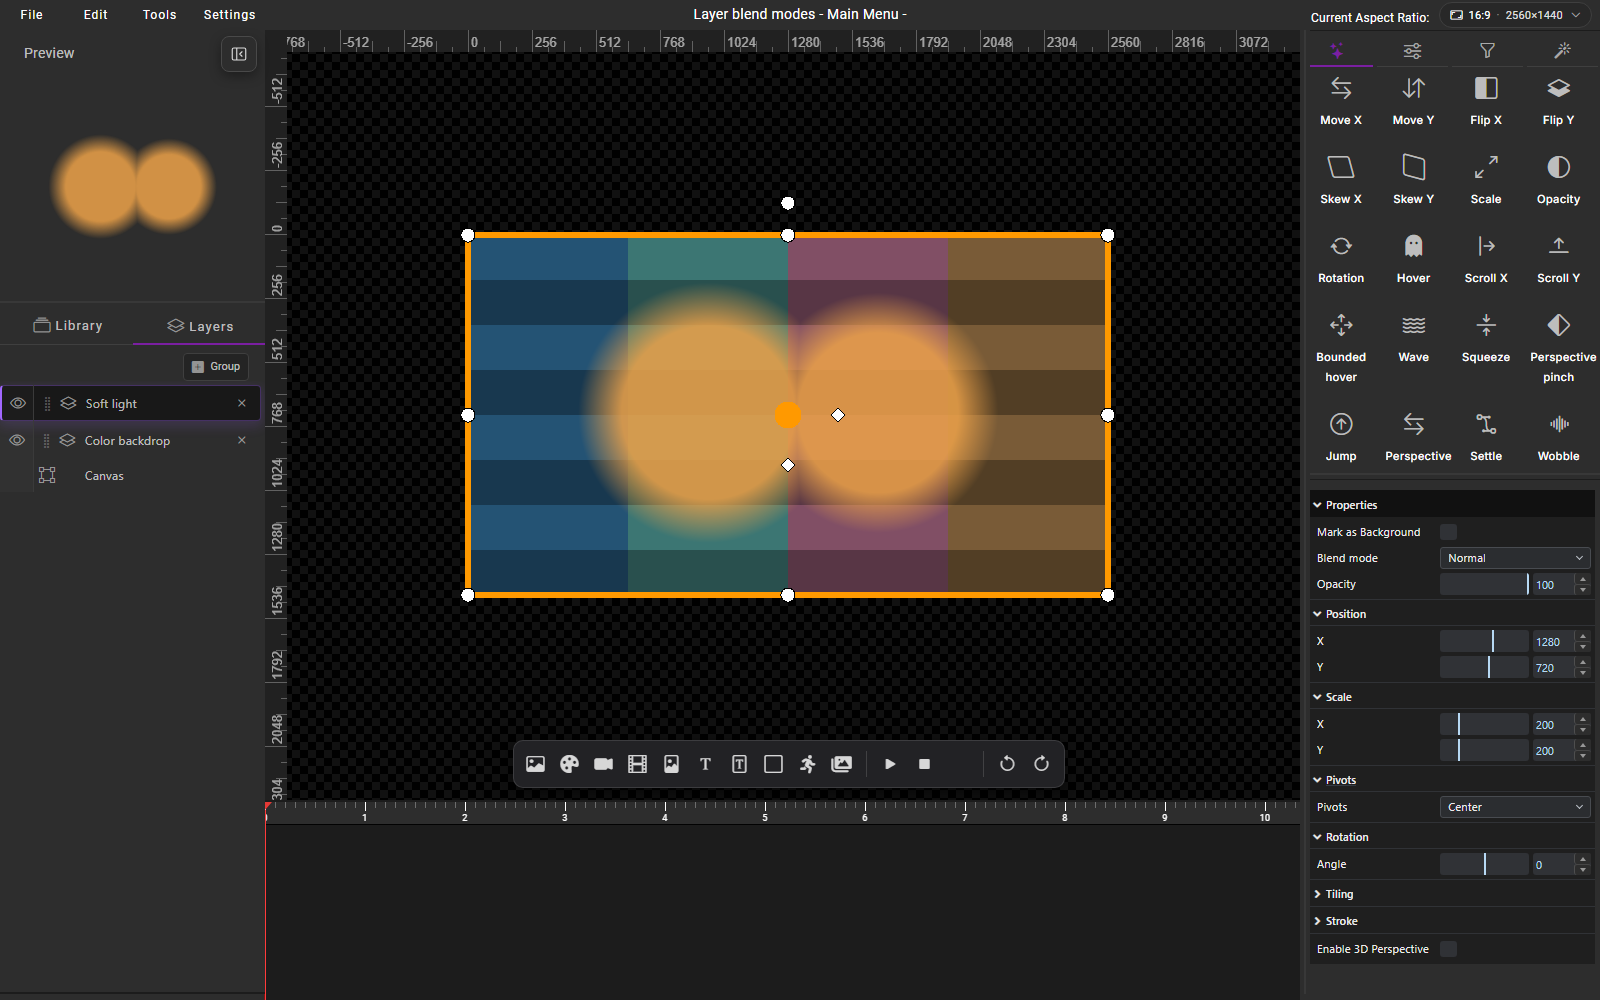The height and width of the screenshot is (1000, 1600).
Task: Add a rectangle shape element
Action: [773, 764]
